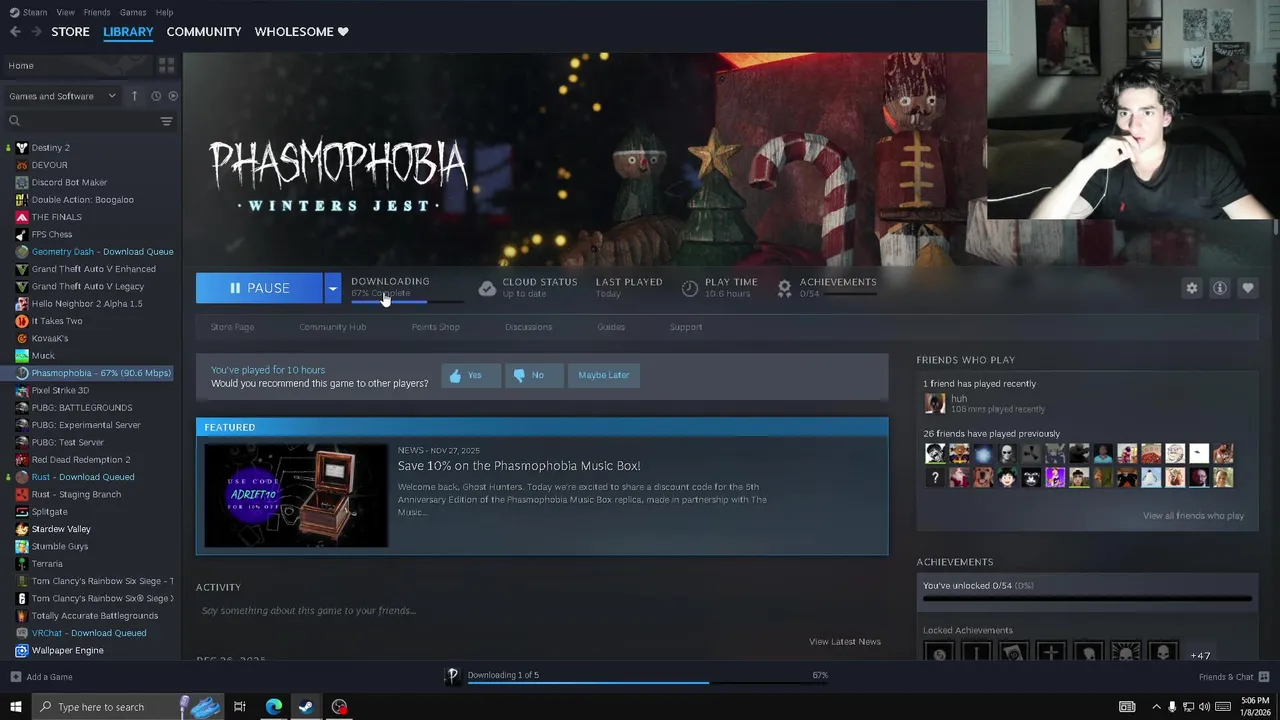Open Community Hub link

(333, 327)
